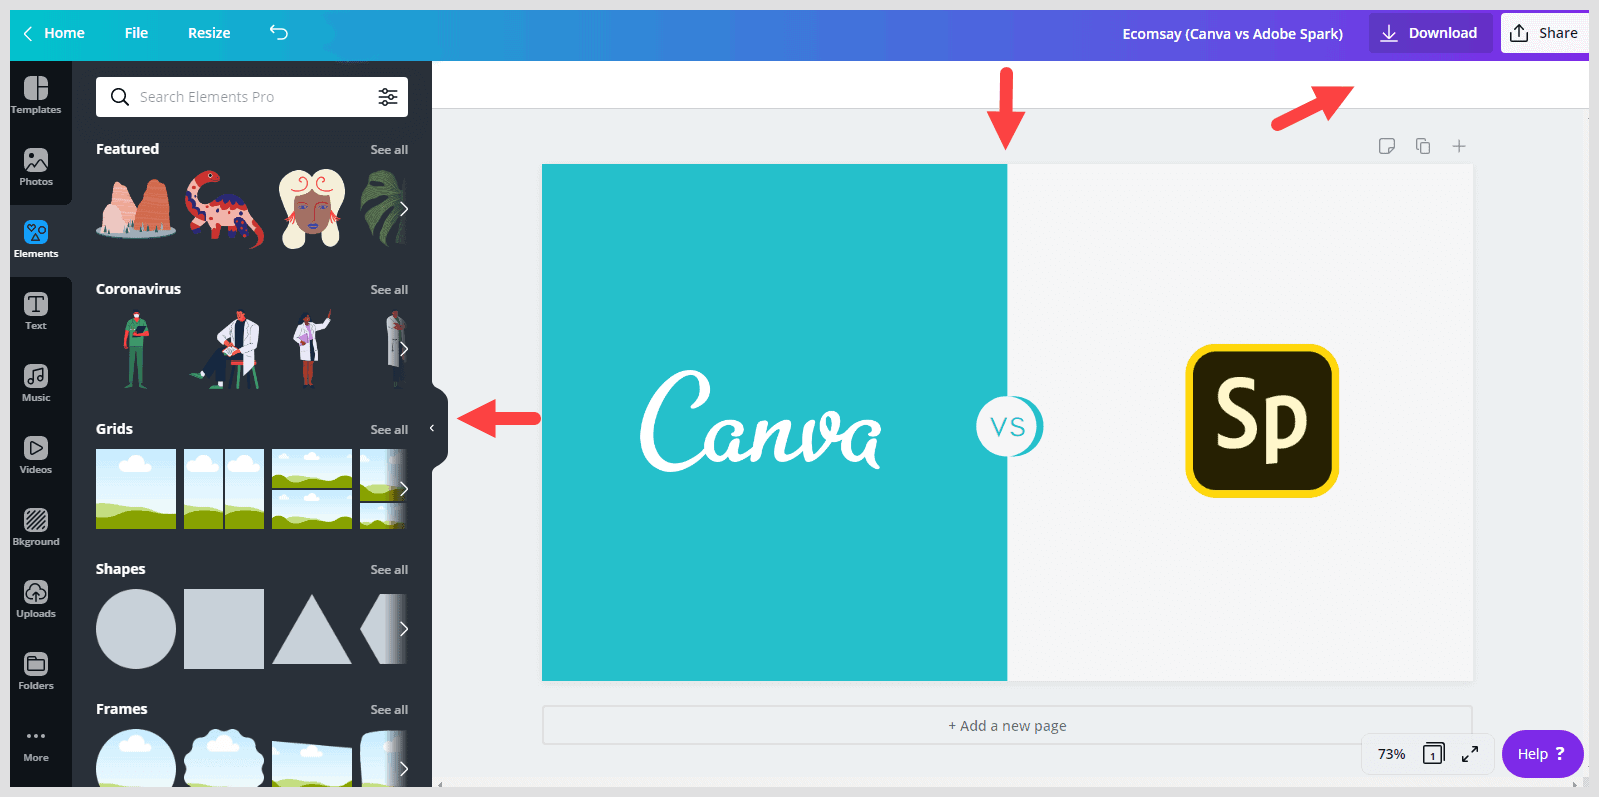Select the spotted lizard featured illustration
Image resolution: width=1599 pixels, height=797 pixels.
tap(224, 209)
